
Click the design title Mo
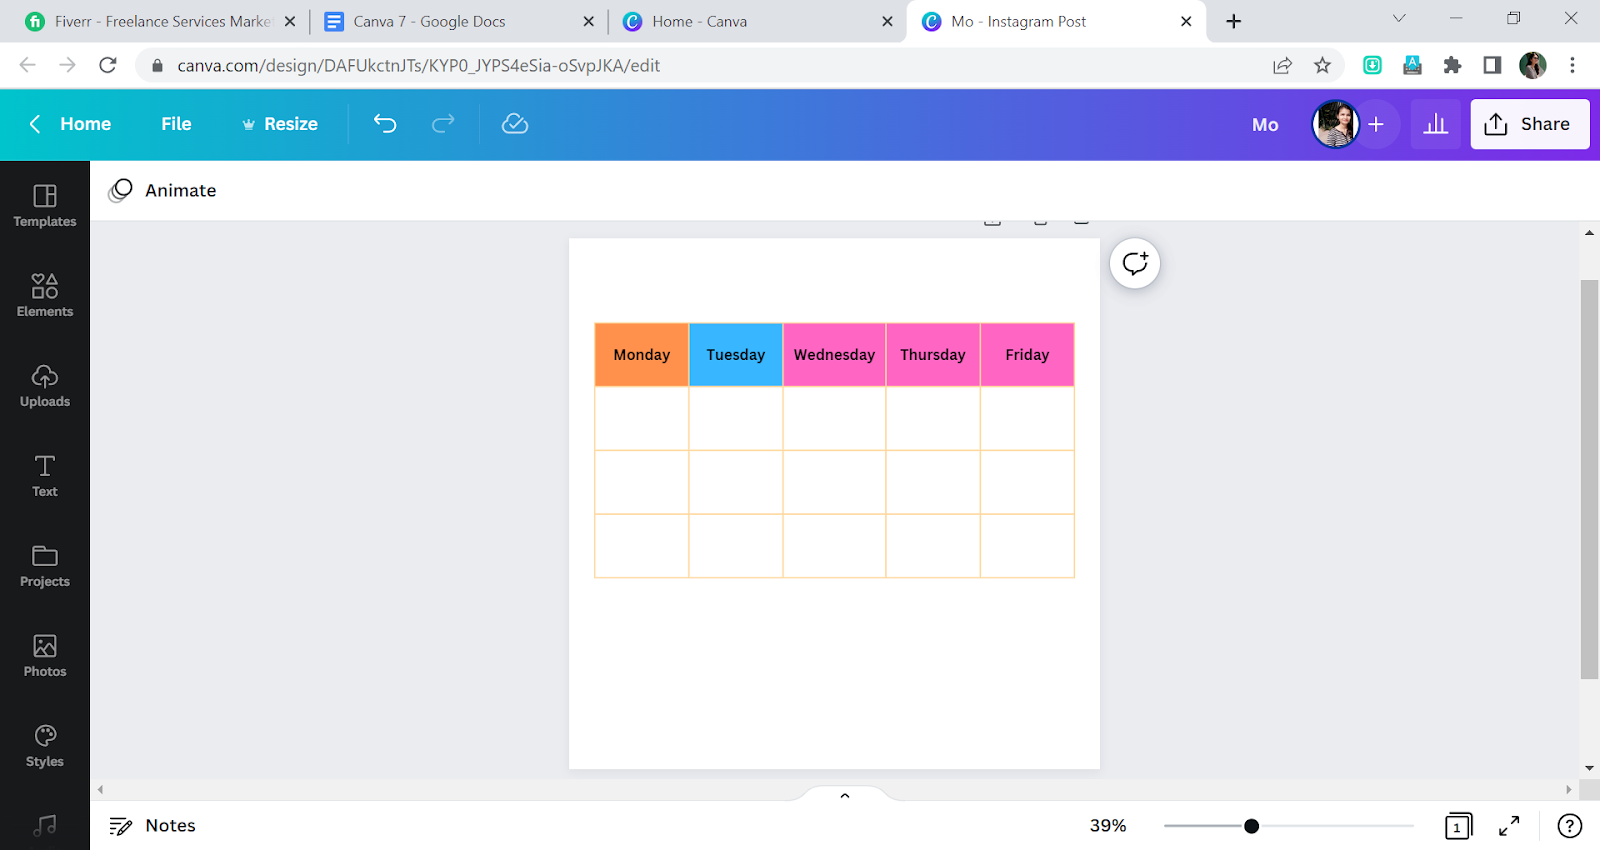(1265, 125)
